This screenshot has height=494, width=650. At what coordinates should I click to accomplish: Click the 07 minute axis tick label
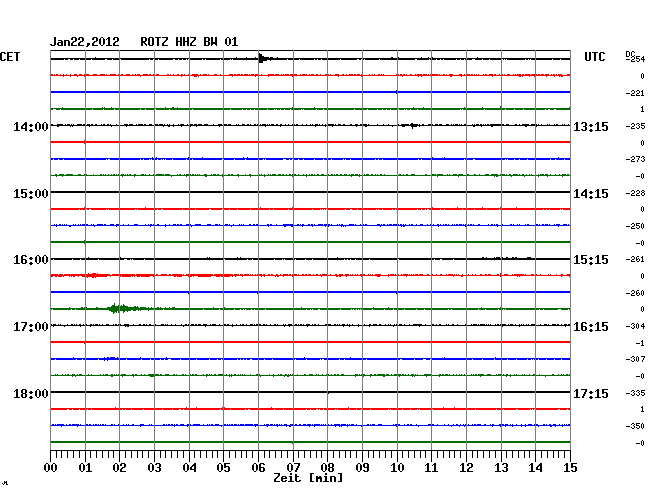point(293,468)
